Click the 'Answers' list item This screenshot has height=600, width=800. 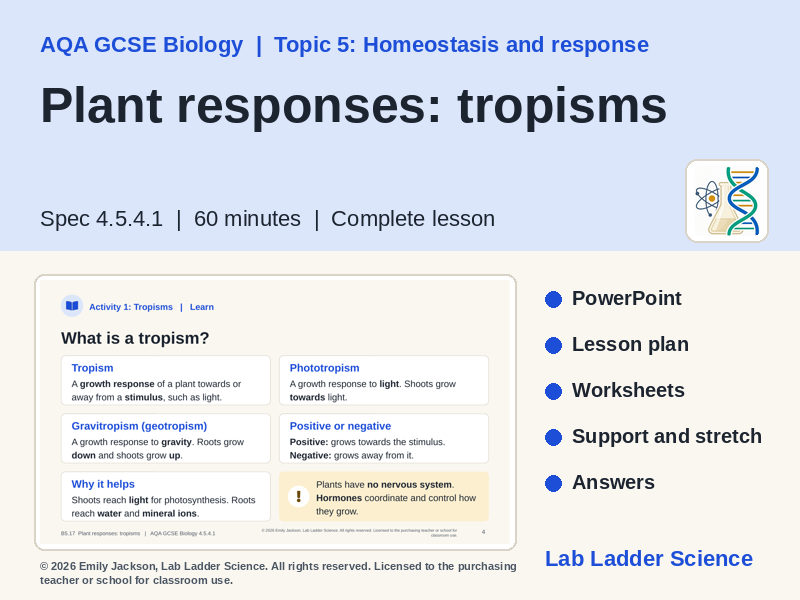[613, 483]
